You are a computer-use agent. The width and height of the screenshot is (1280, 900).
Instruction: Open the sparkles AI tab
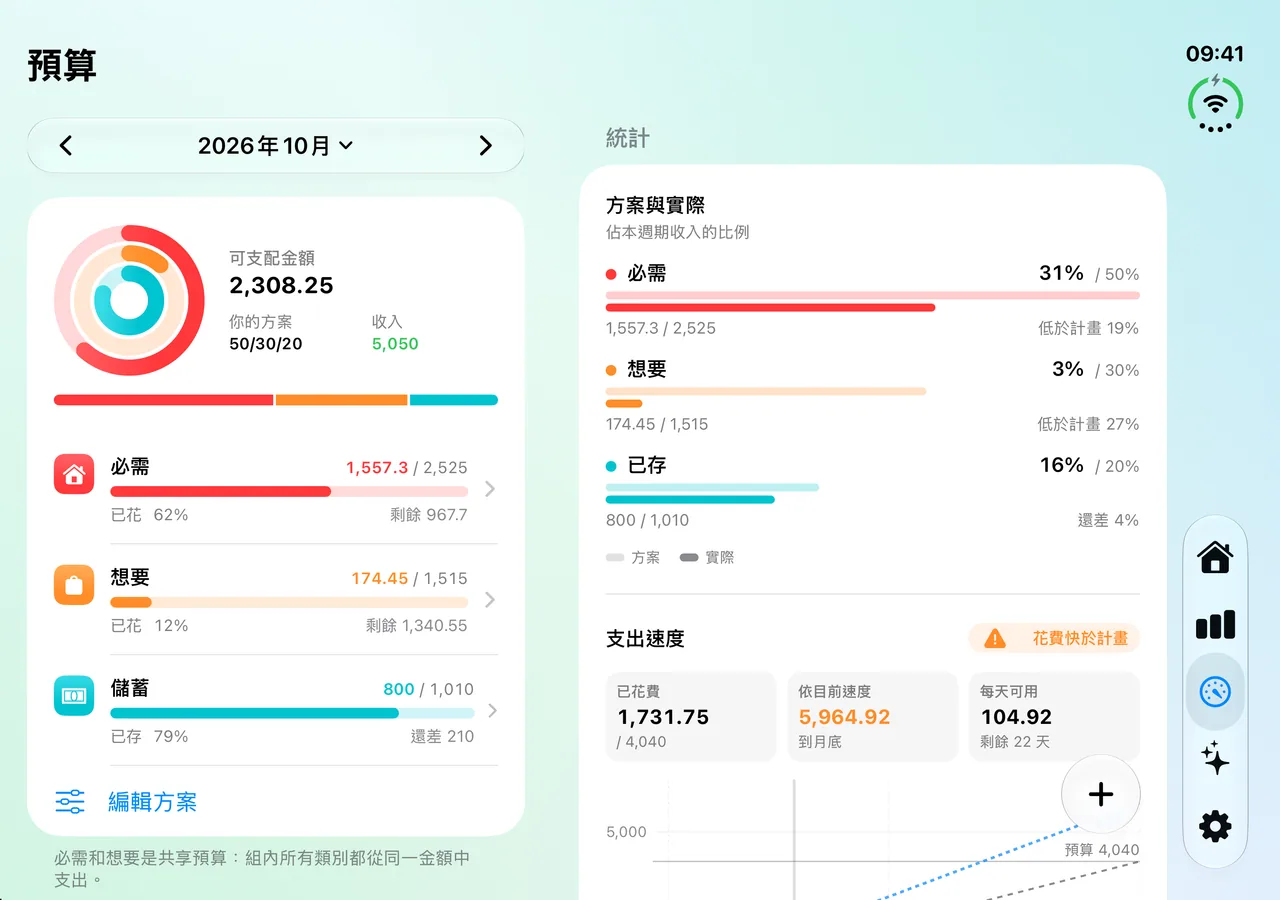1215,759
